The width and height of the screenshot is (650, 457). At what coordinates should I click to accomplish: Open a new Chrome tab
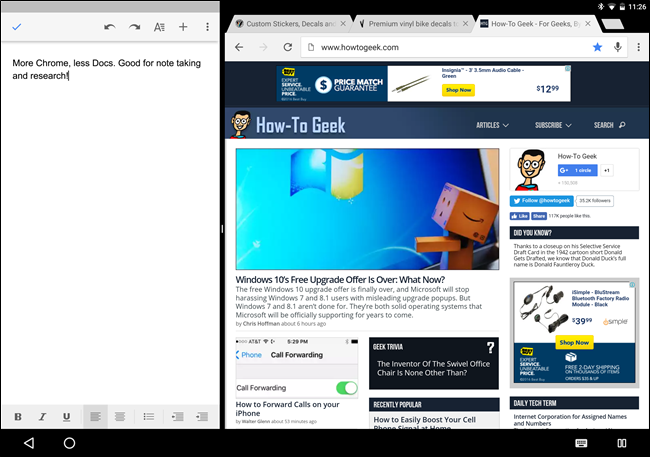point(613,24)
